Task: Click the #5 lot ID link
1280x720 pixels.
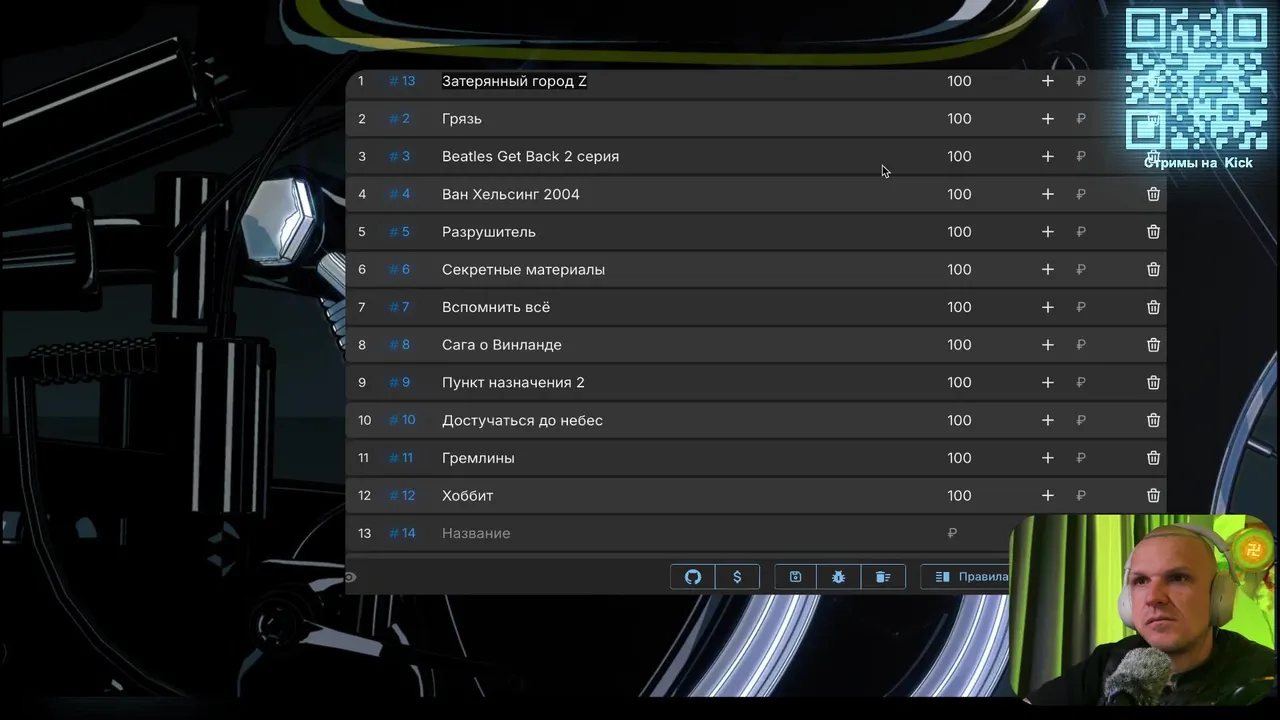Action: coord(399,232)
